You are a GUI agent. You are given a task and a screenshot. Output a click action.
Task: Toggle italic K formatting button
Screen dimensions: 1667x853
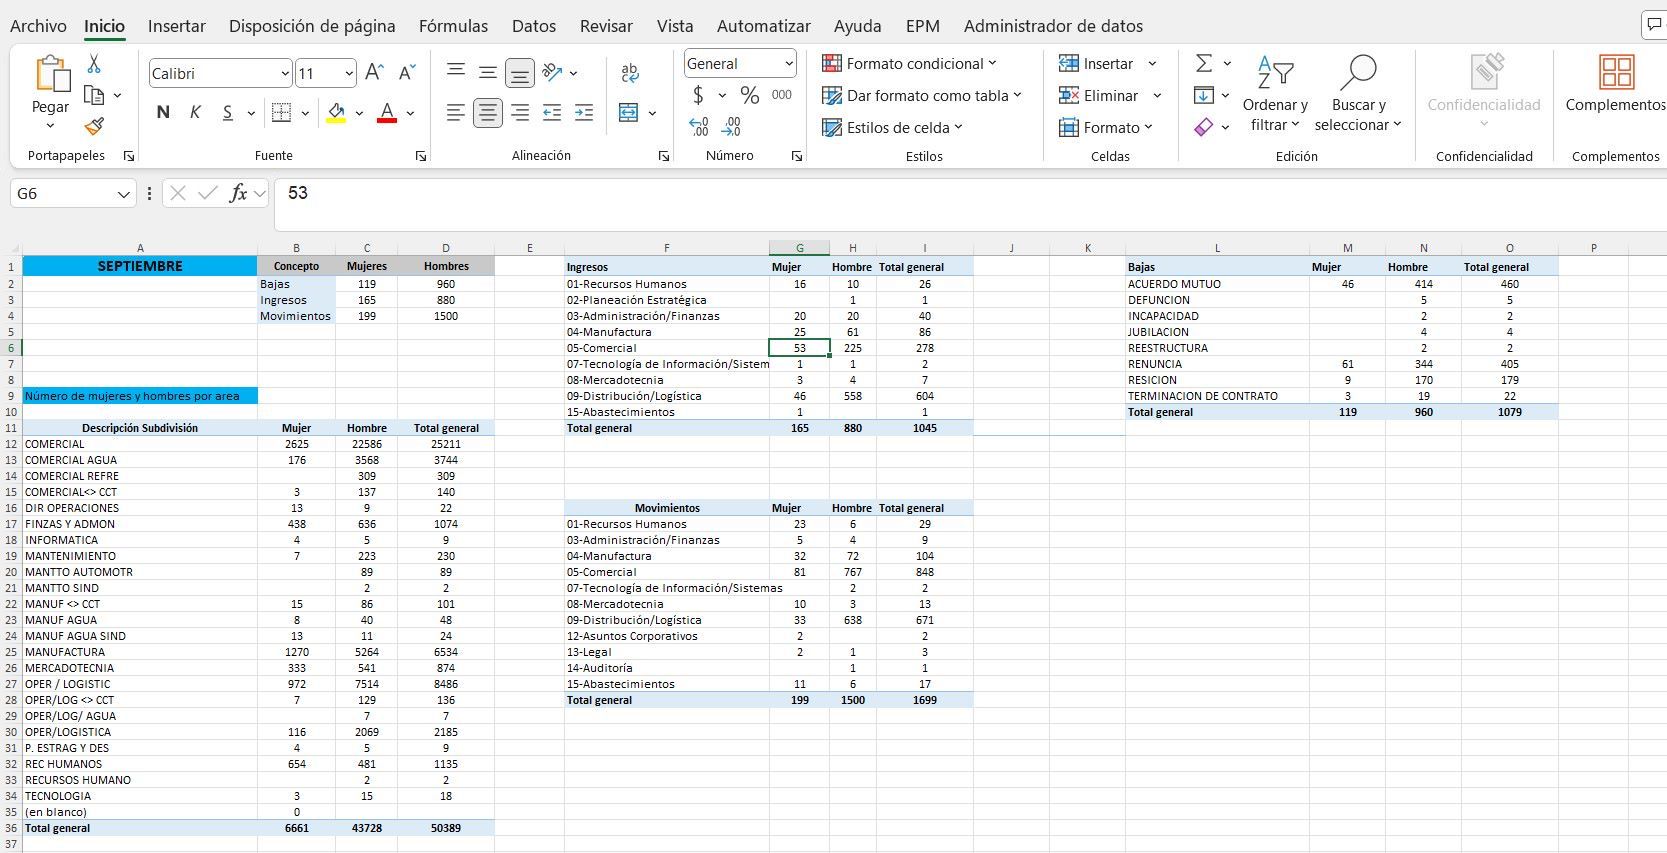195,113
